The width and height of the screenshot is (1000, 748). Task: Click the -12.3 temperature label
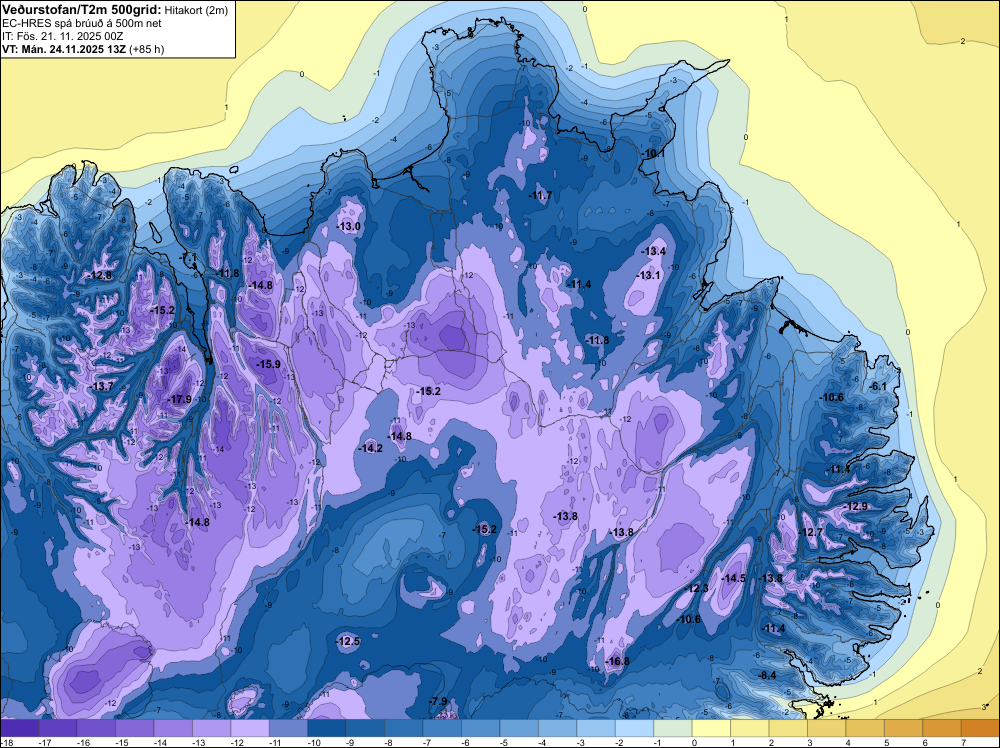point(696,589)
